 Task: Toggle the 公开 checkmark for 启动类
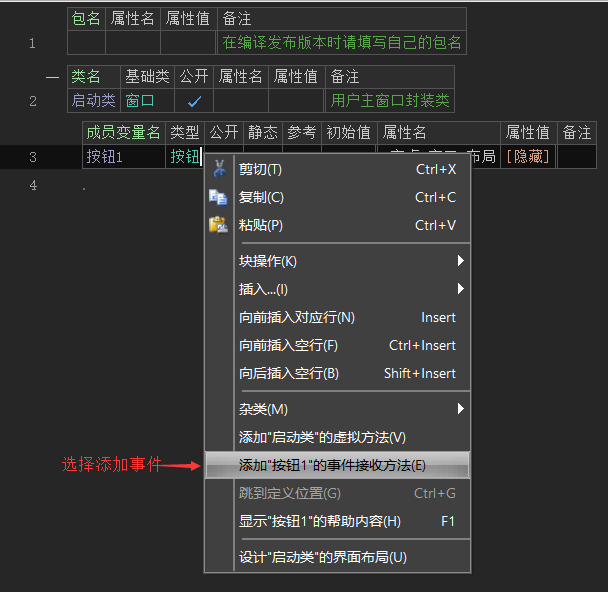pyautogui.click(x=194, y=101)
